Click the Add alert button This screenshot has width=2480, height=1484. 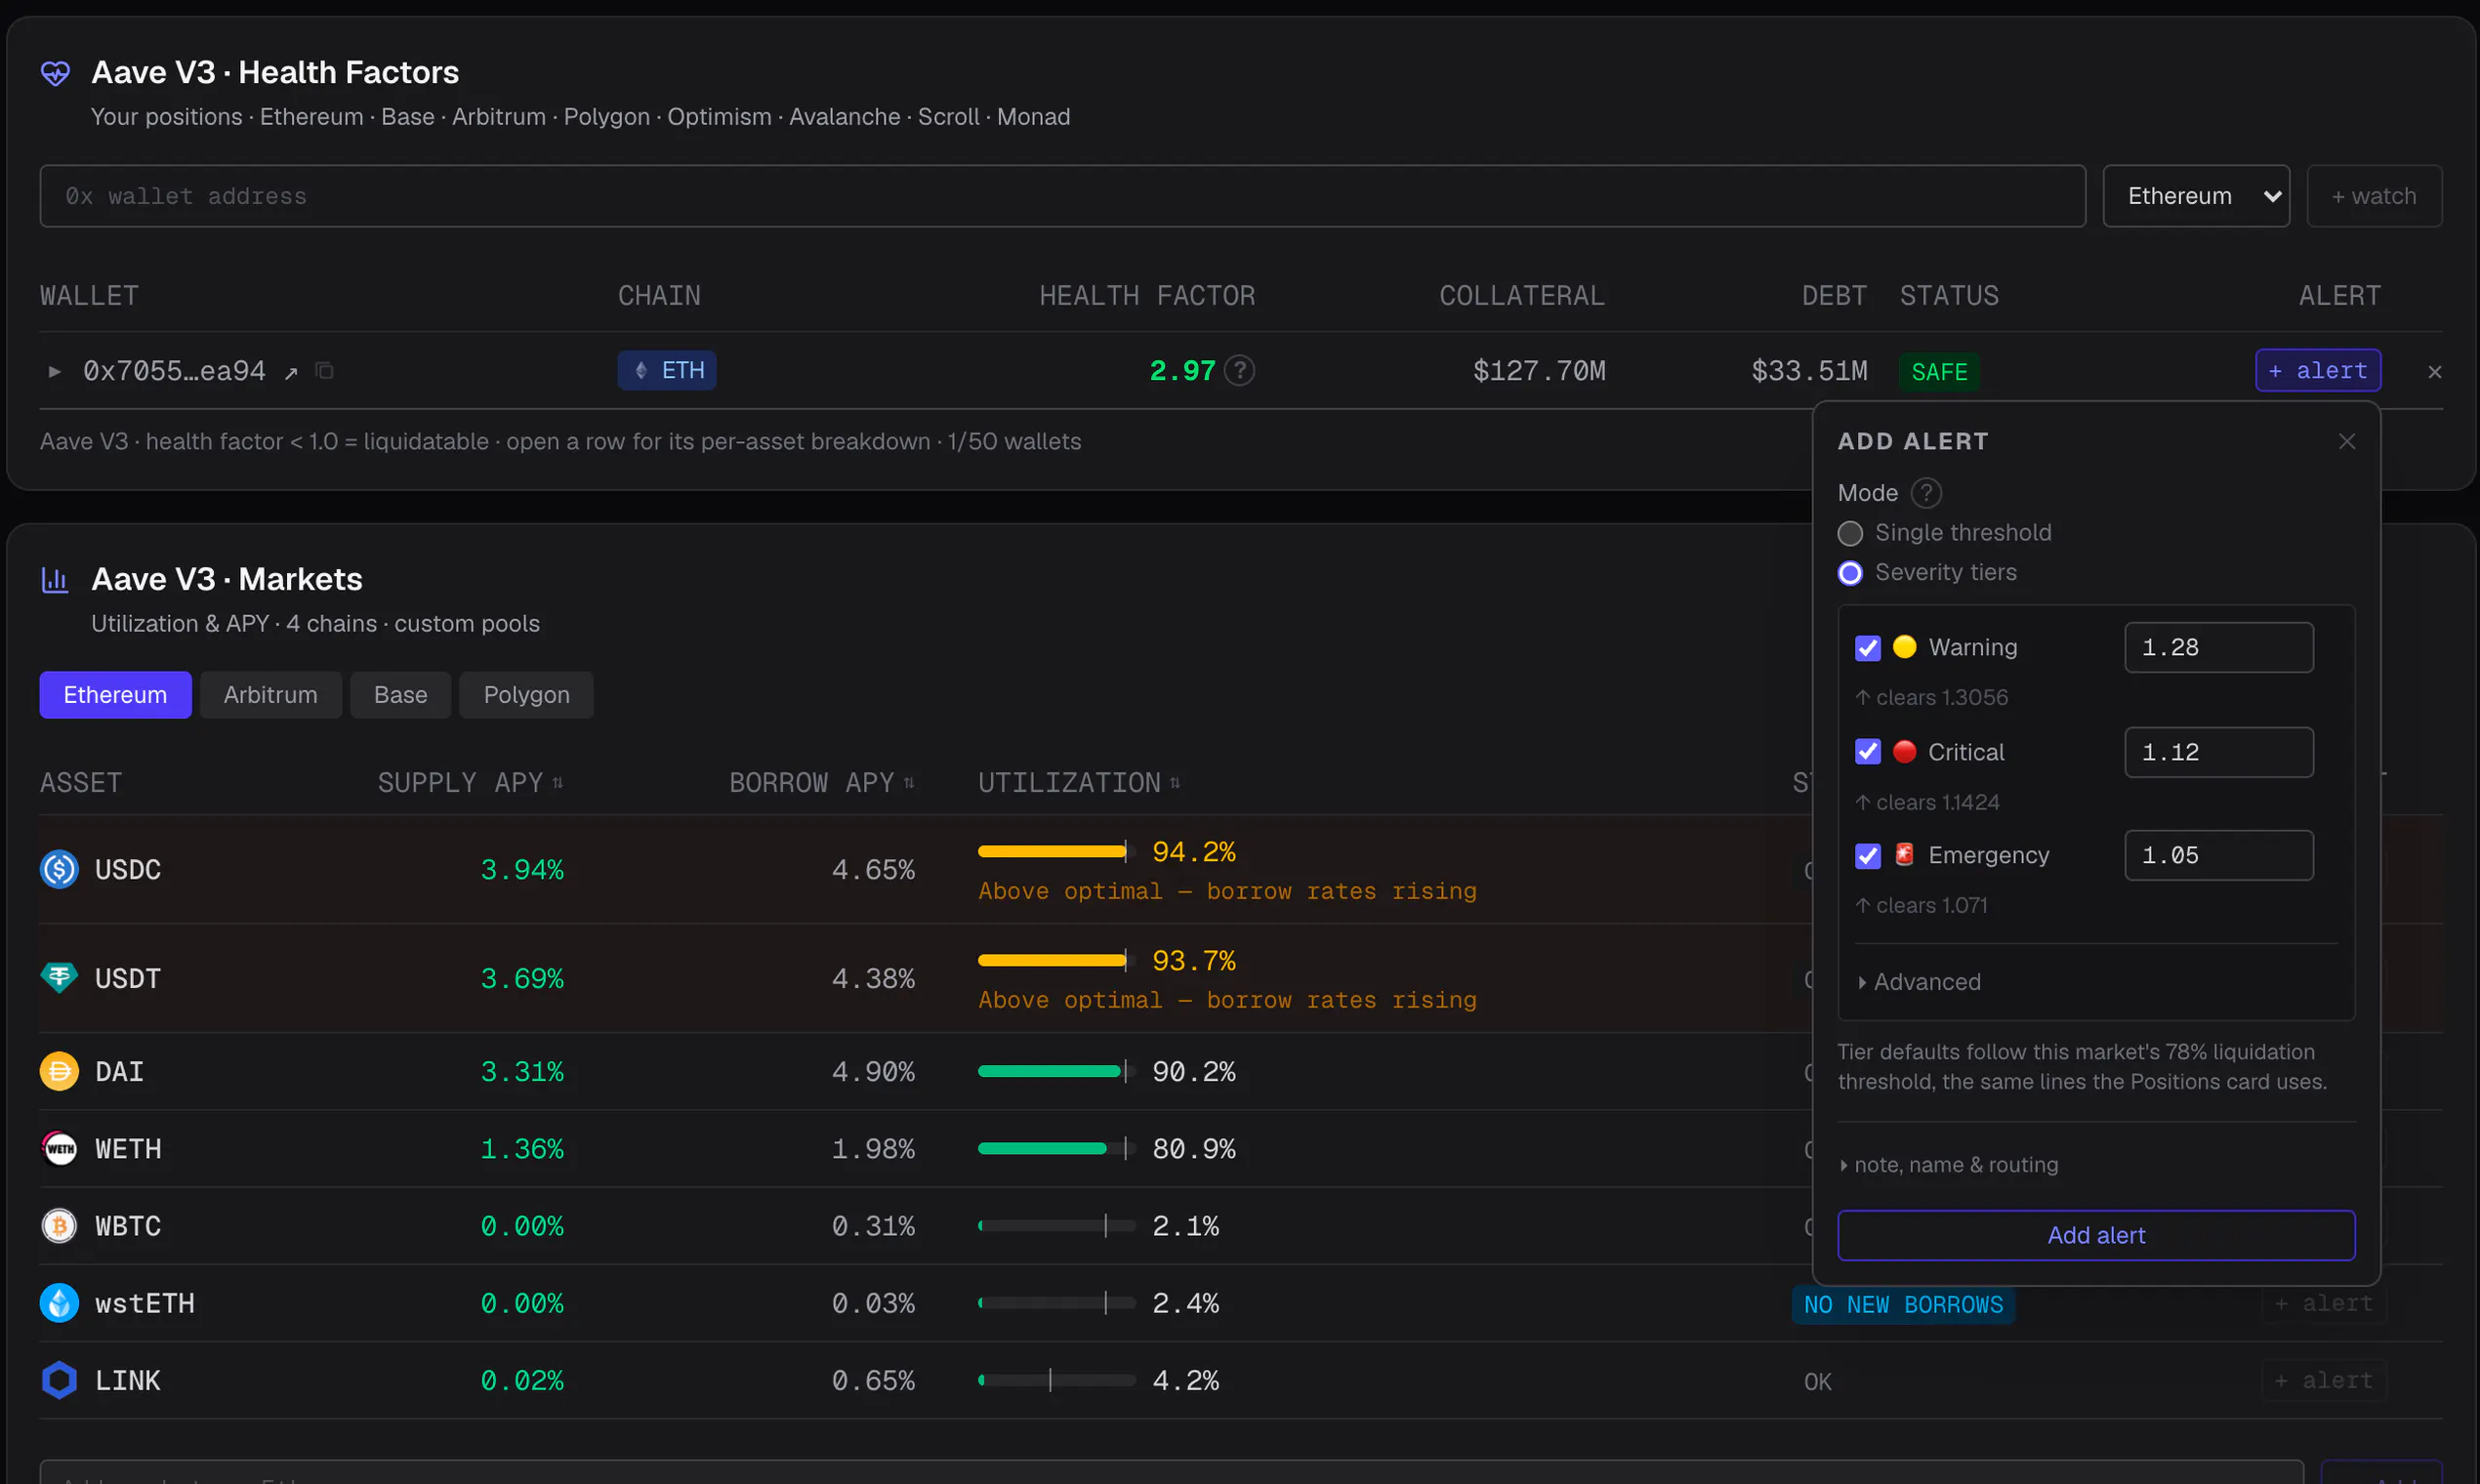pyautogui.click(x=2095, y=1236)
